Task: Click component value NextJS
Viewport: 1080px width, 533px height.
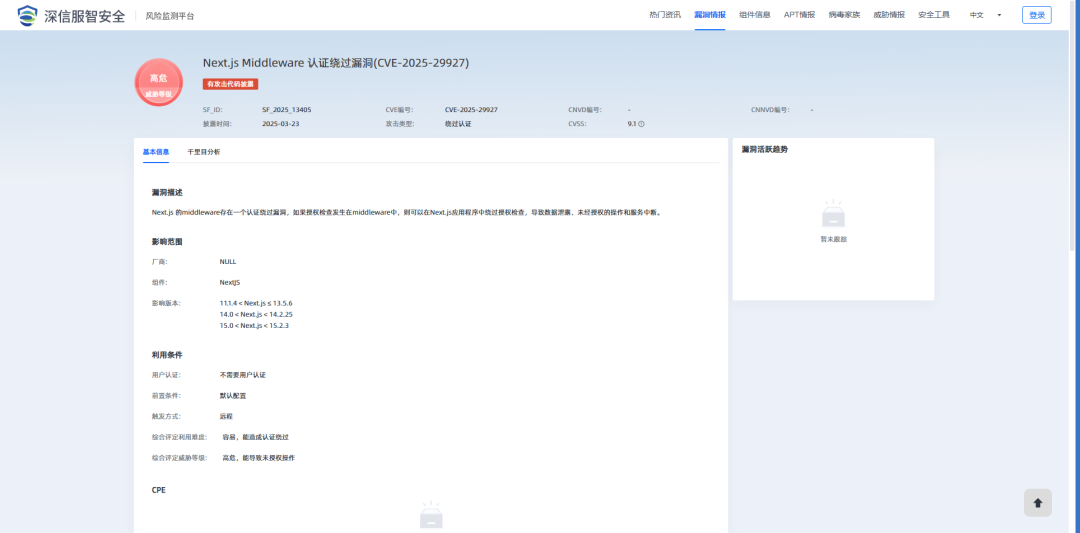Action: pos(230,282)
